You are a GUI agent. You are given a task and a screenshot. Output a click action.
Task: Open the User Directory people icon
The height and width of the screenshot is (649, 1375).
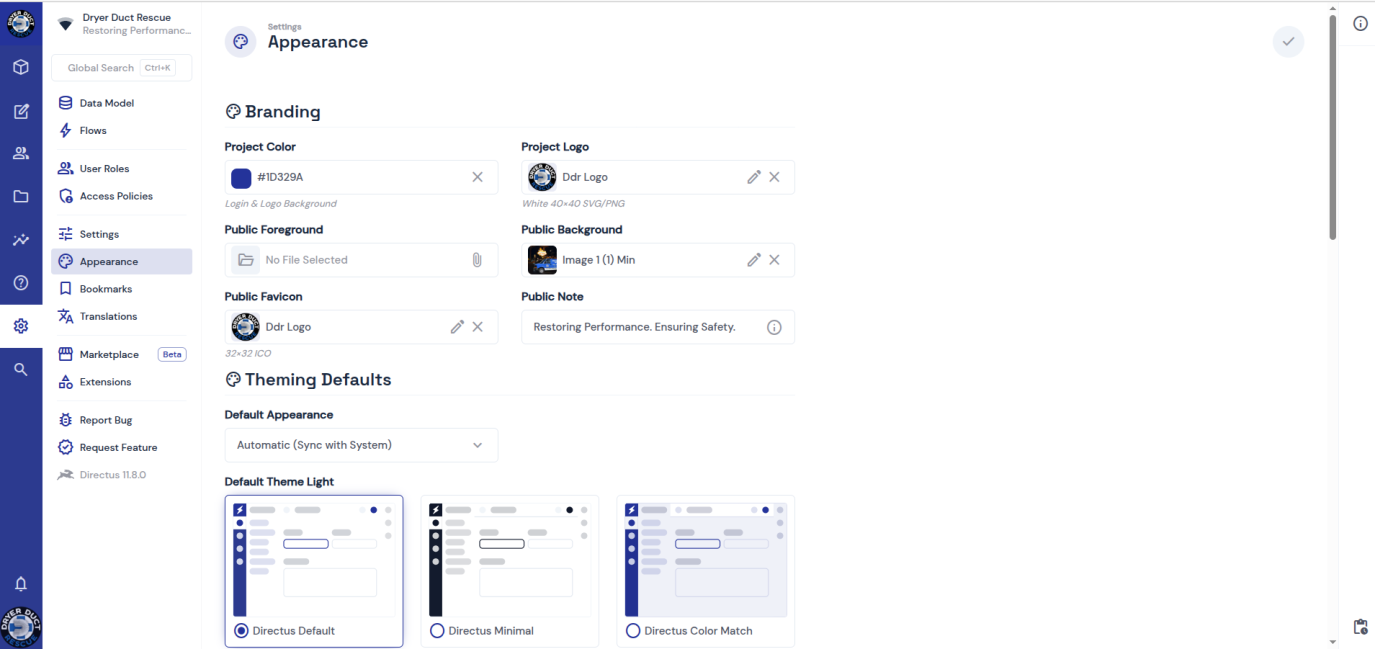pyautogui.click(x=21, y=154)
